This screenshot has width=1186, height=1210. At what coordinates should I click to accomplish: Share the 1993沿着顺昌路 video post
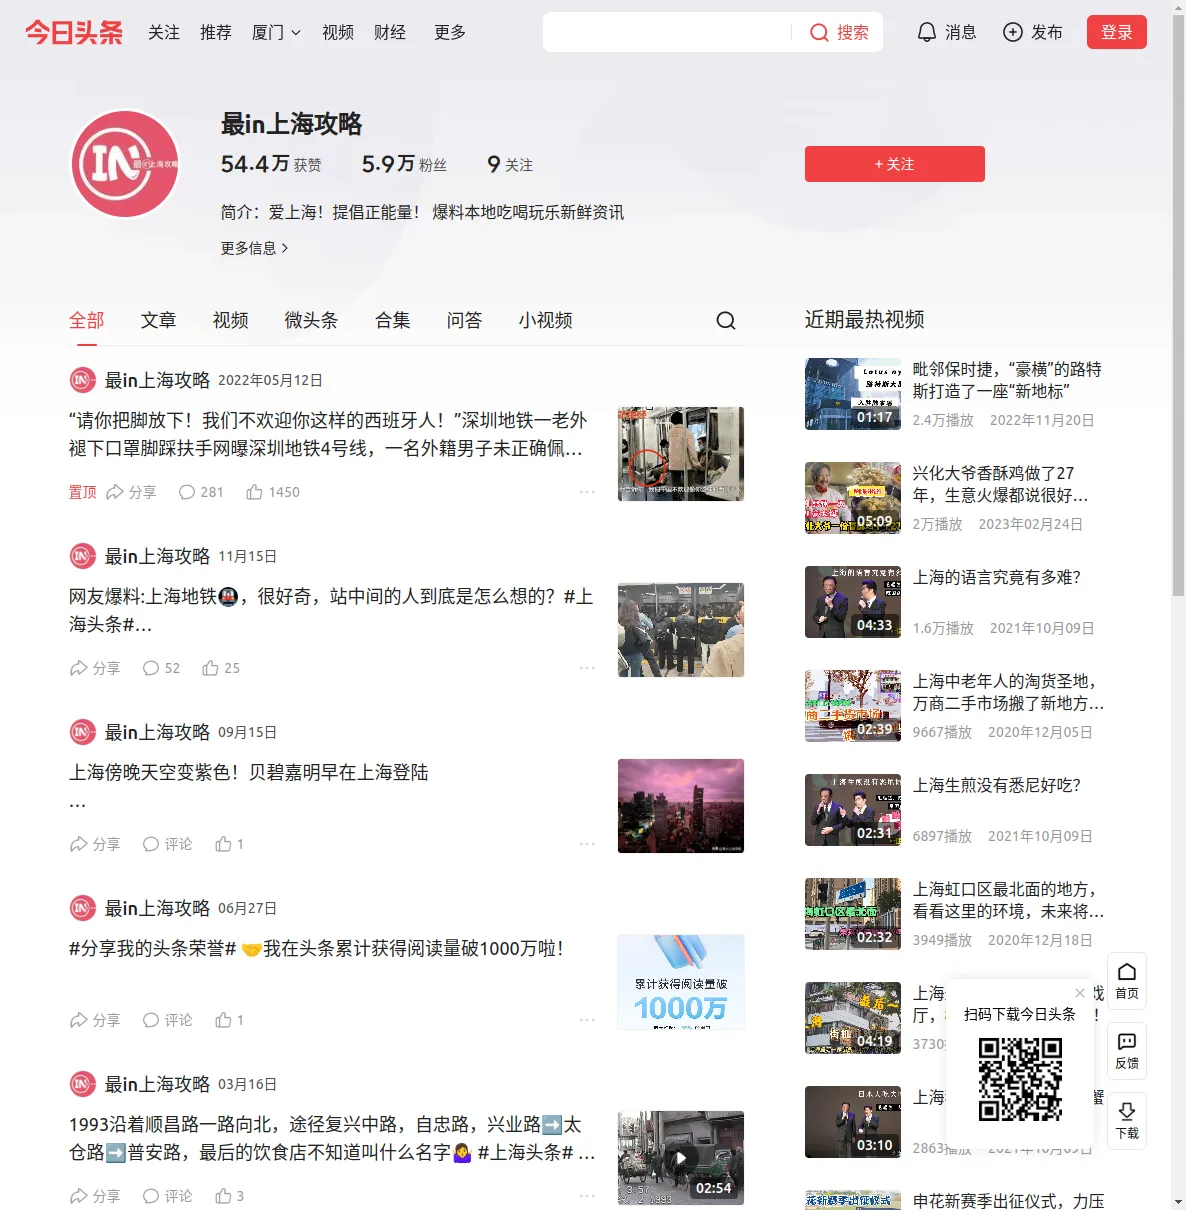95,1196
